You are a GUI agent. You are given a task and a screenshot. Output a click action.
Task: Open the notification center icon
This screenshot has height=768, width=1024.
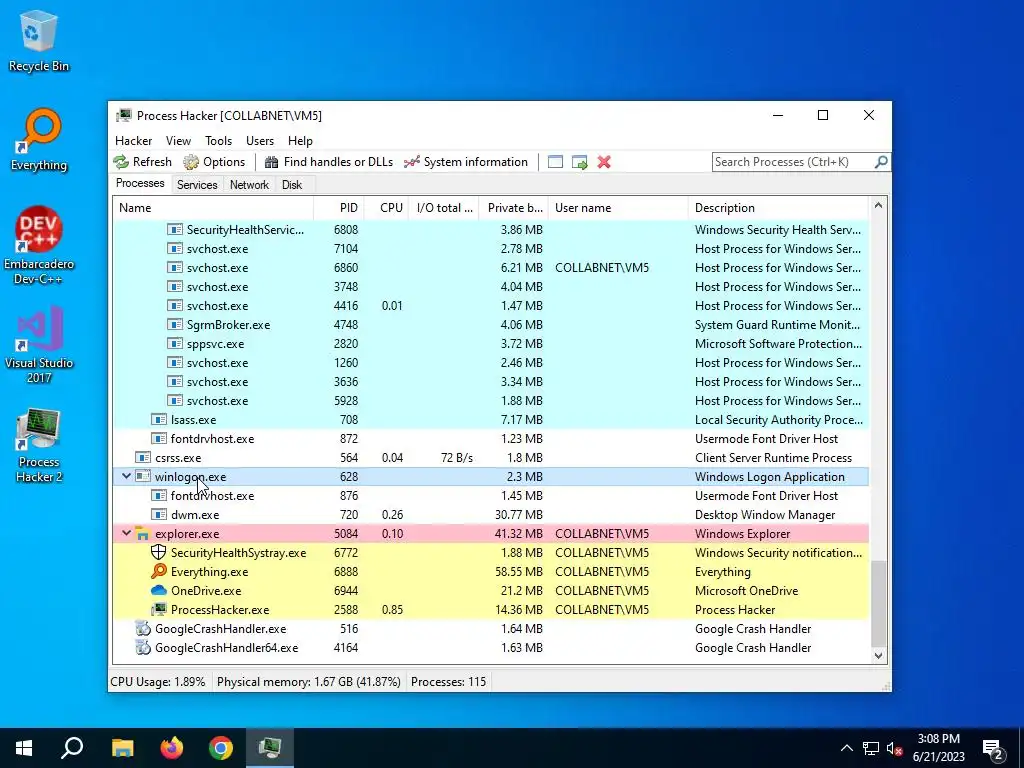tap(993, 748)
